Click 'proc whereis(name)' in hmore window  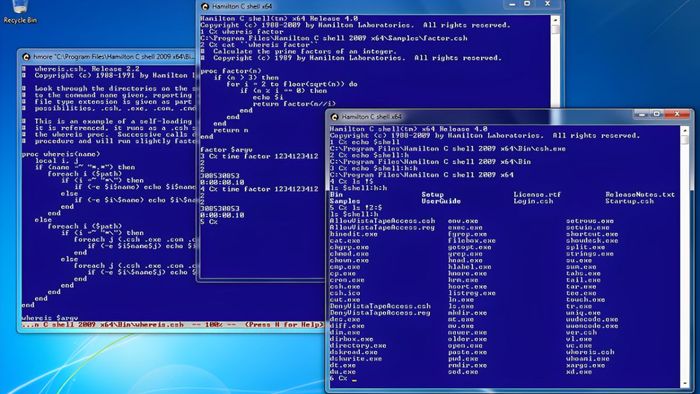tap(61, 154)
